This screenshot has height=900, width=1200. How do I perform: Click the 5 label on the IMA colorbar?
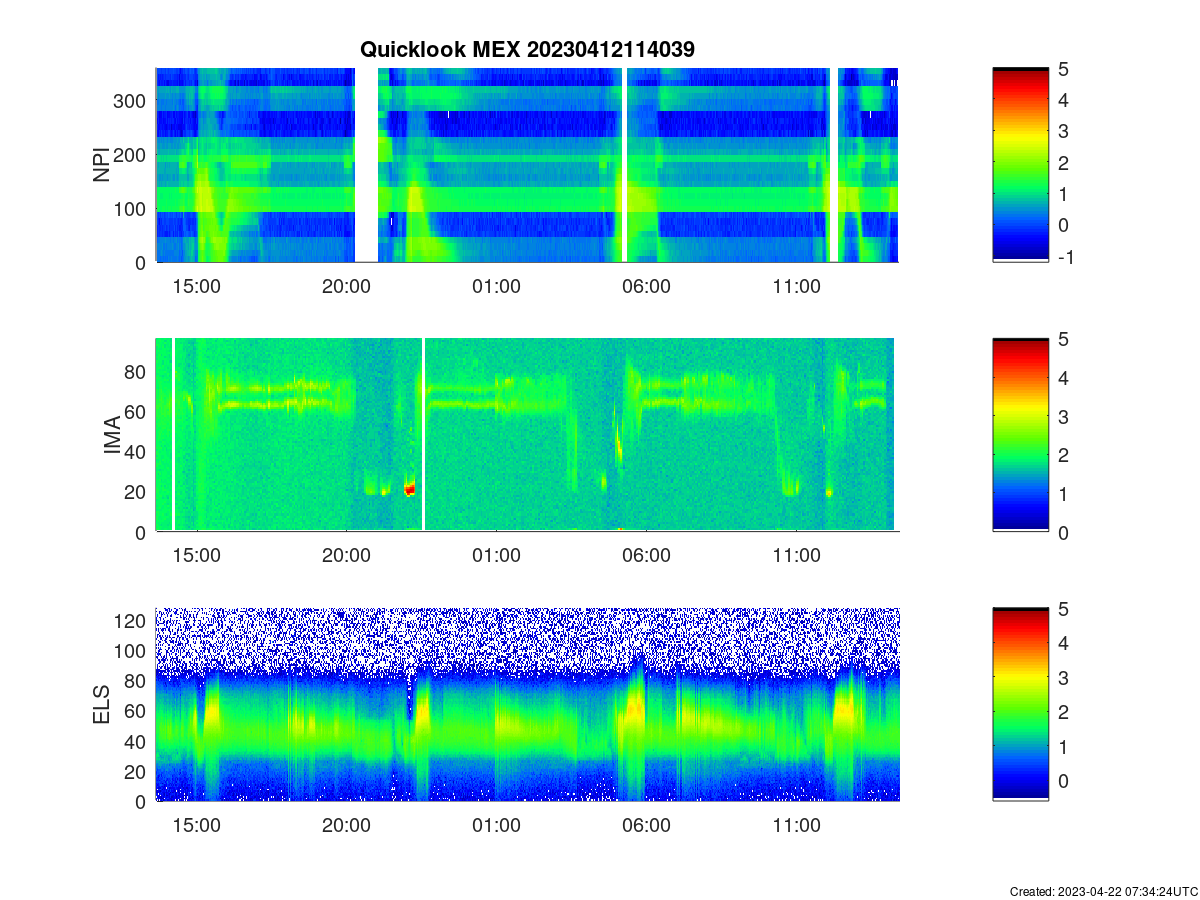1064,339
